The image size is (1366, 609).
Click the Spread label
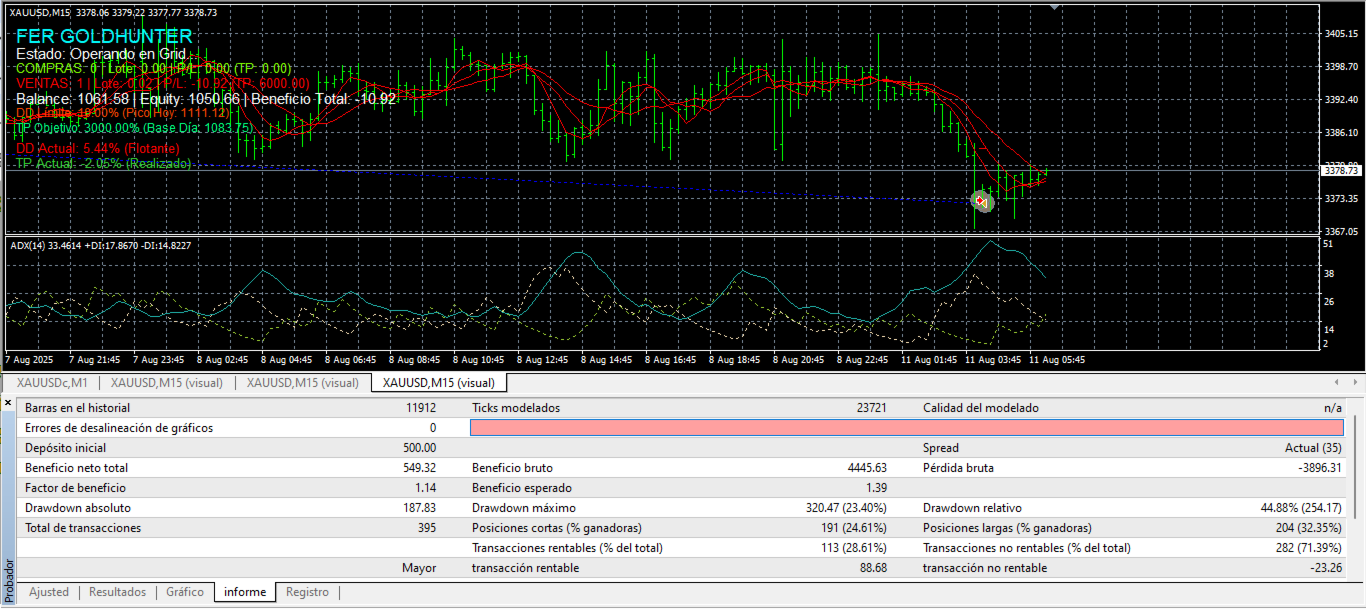coord(941,448)
